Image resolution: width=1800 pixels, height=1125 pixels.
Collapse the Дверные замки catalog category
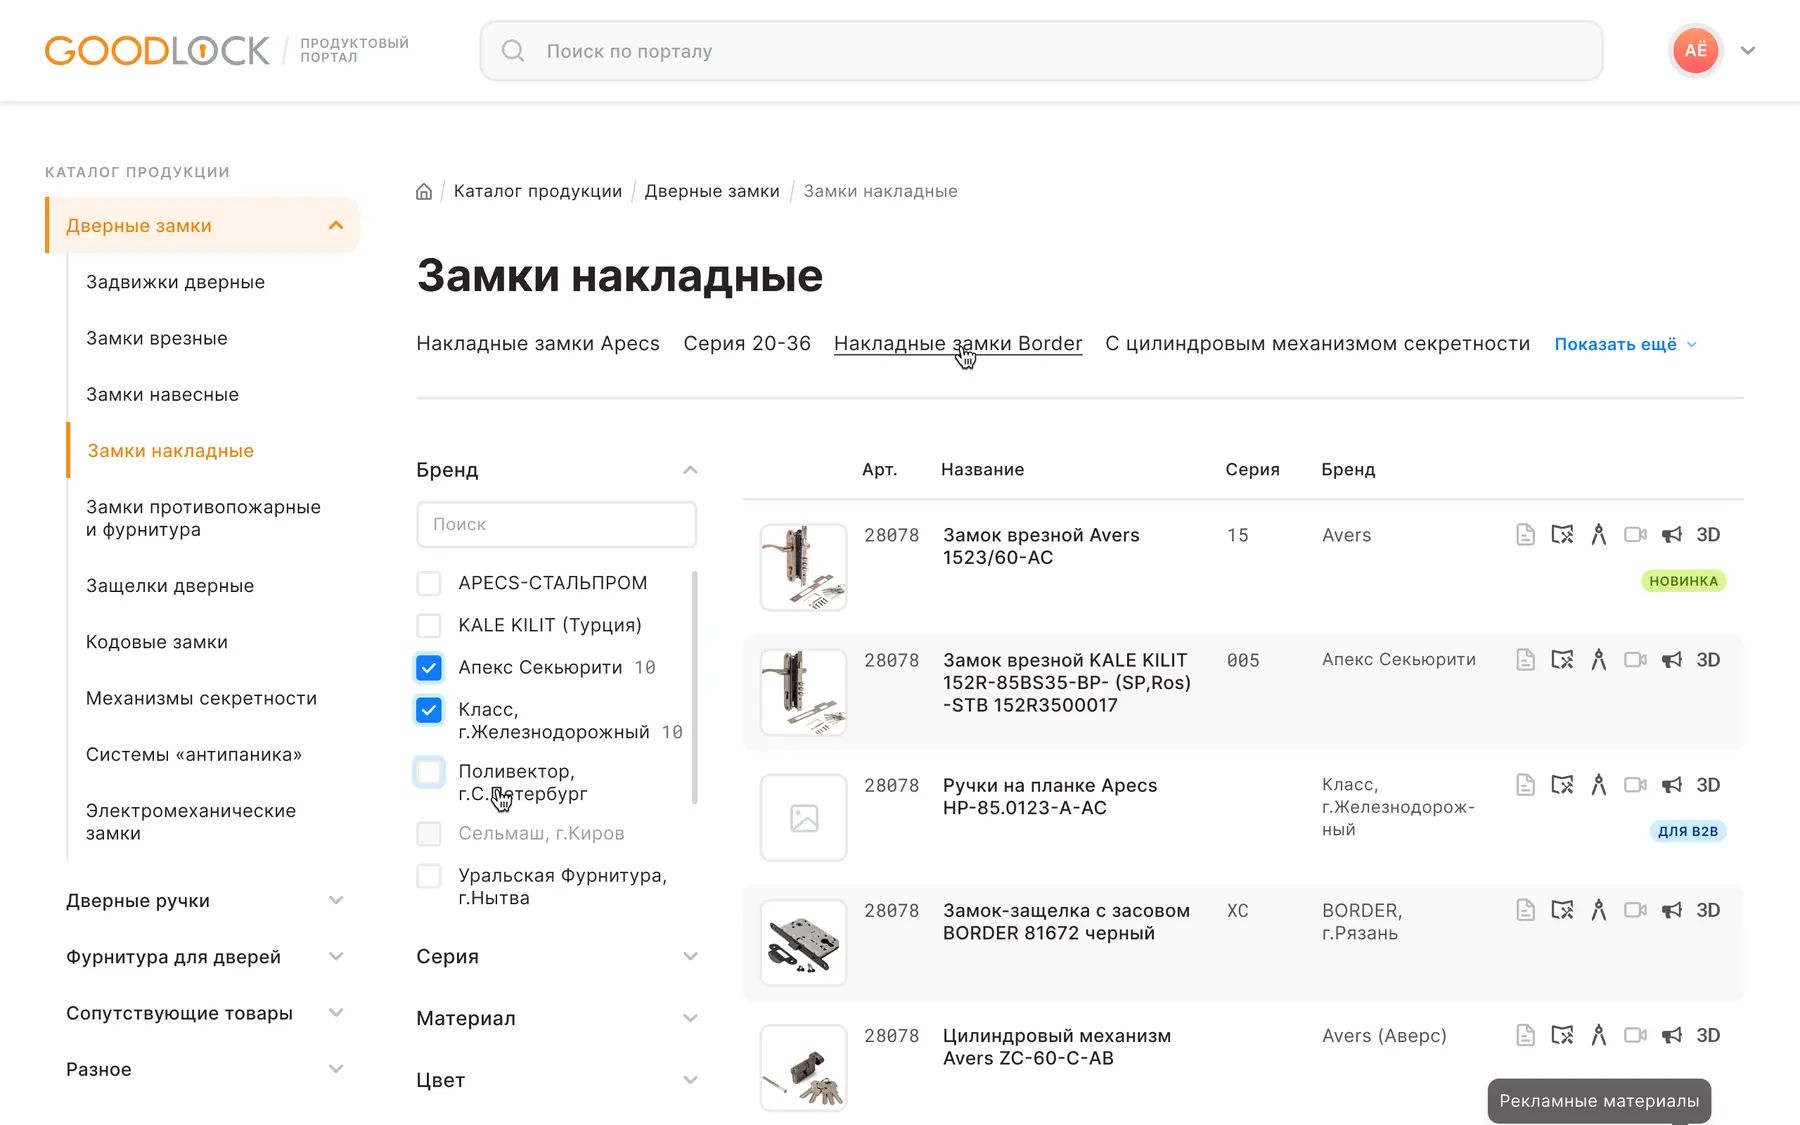pyautogui.click(x=336, y=226)
